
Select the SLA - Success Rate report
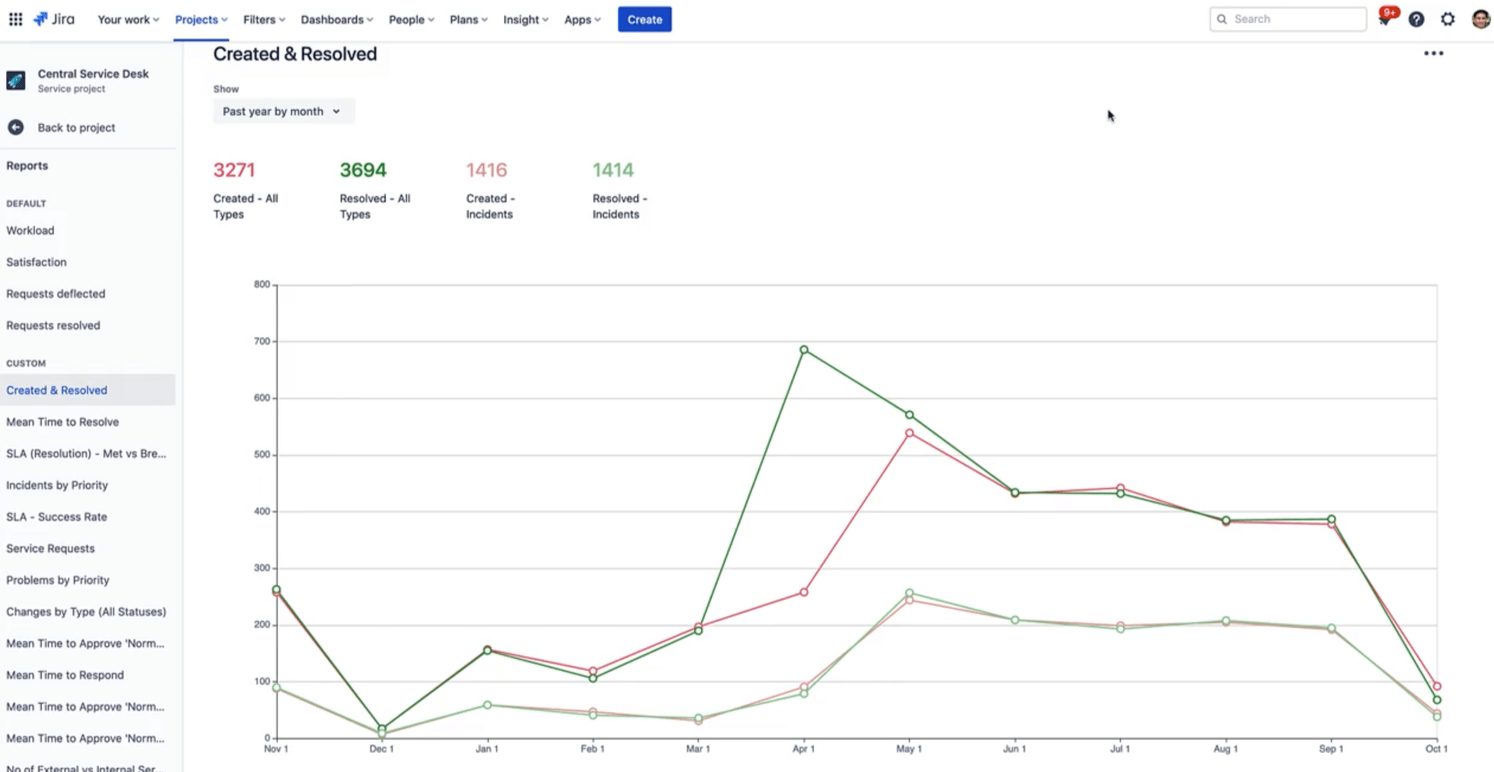57,516
